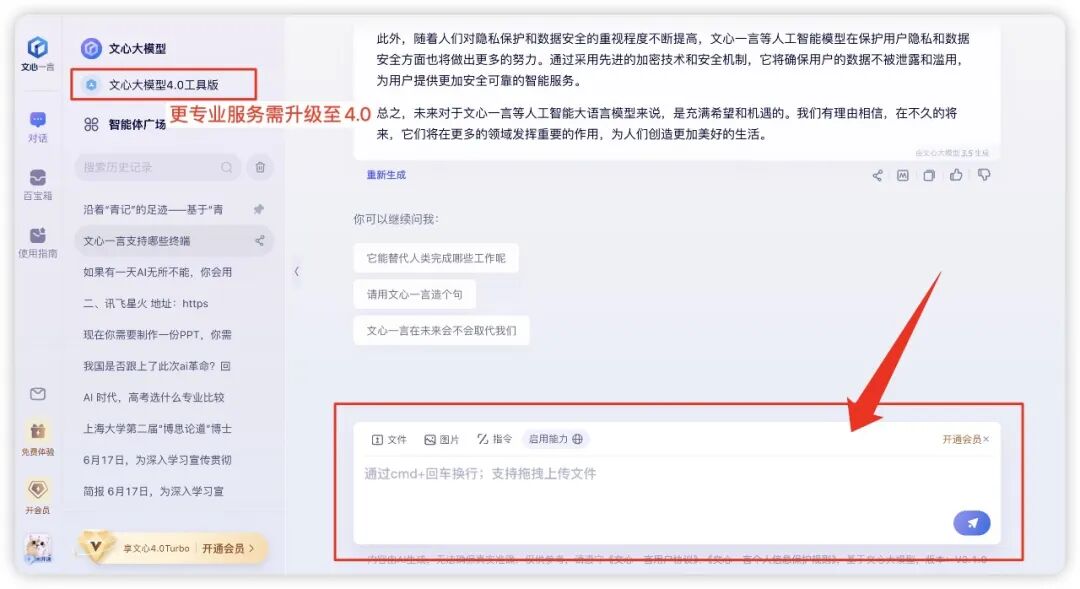Image resolution: width=1080 pixels, height=589 pixels.
Task: Collapse the history panel with left chevron
Action: click(x=296, y=271)
